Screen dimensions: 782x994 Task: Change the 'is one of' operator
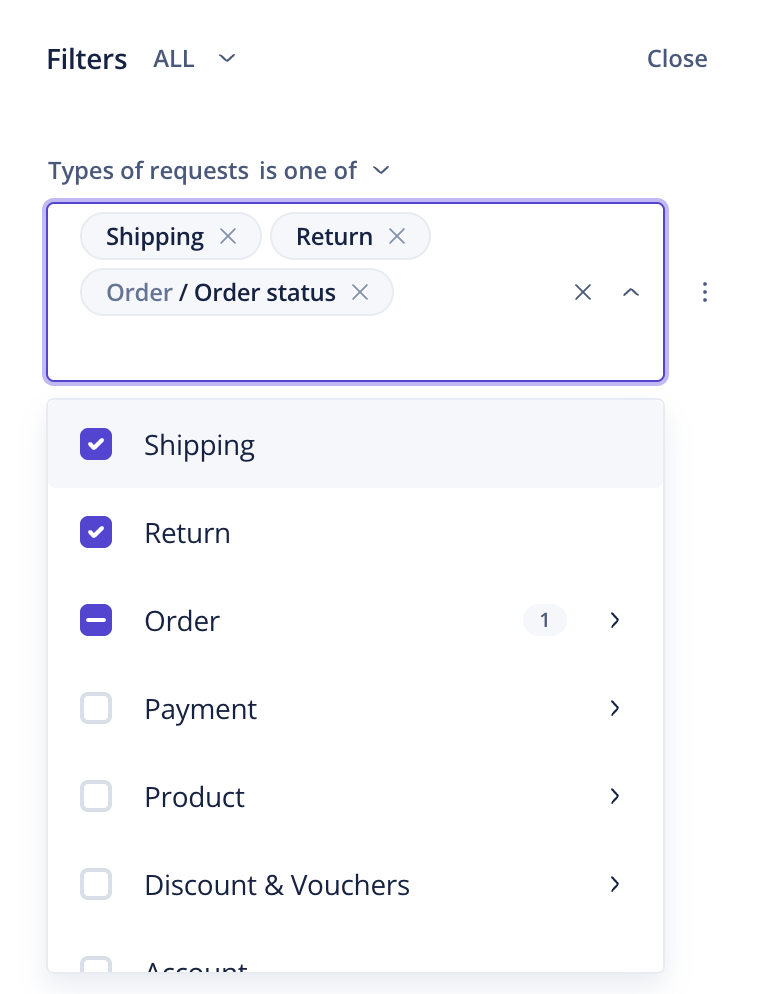point(324,171)
